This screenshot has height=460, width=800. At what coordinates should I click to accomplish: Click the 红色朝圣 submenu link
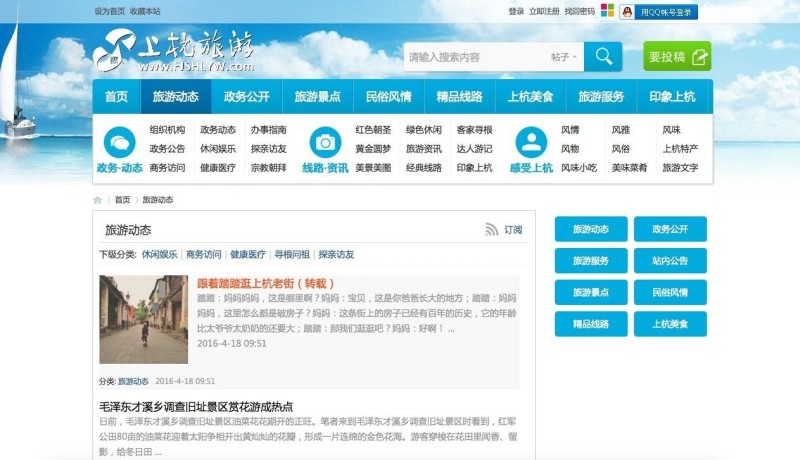[373, 130]
